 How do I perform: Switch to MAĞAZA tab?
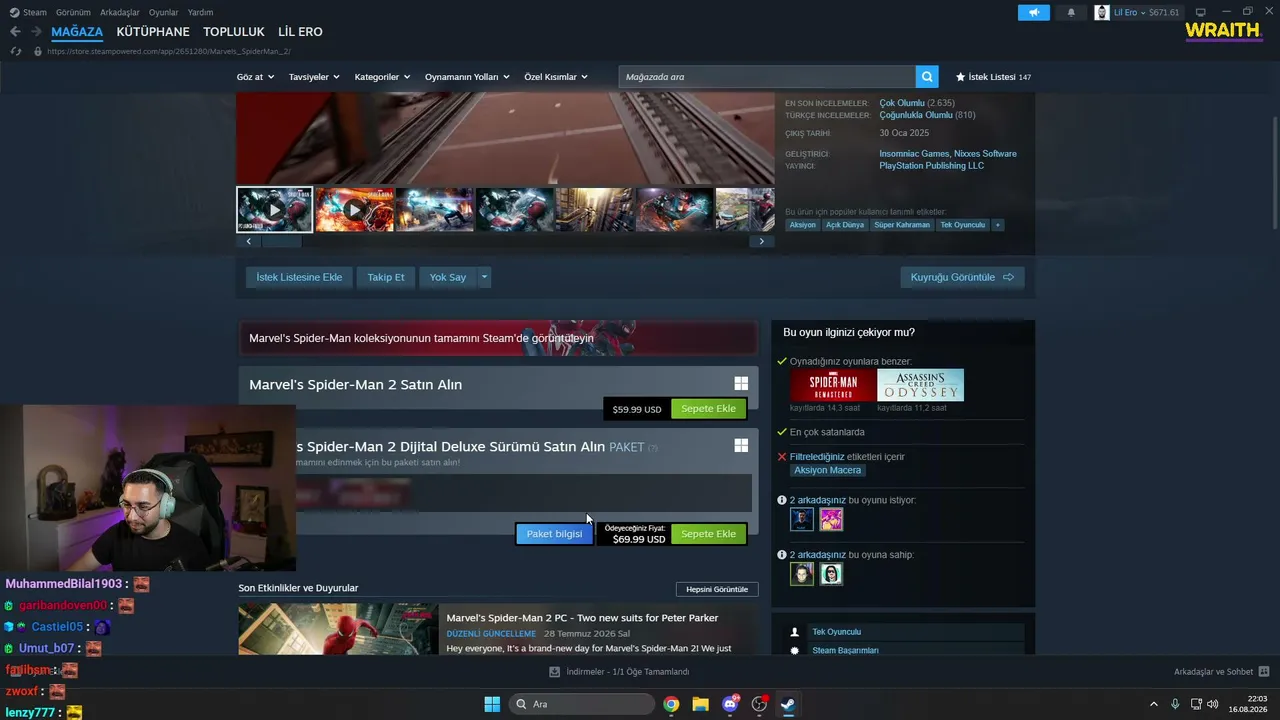pos(77,32)
